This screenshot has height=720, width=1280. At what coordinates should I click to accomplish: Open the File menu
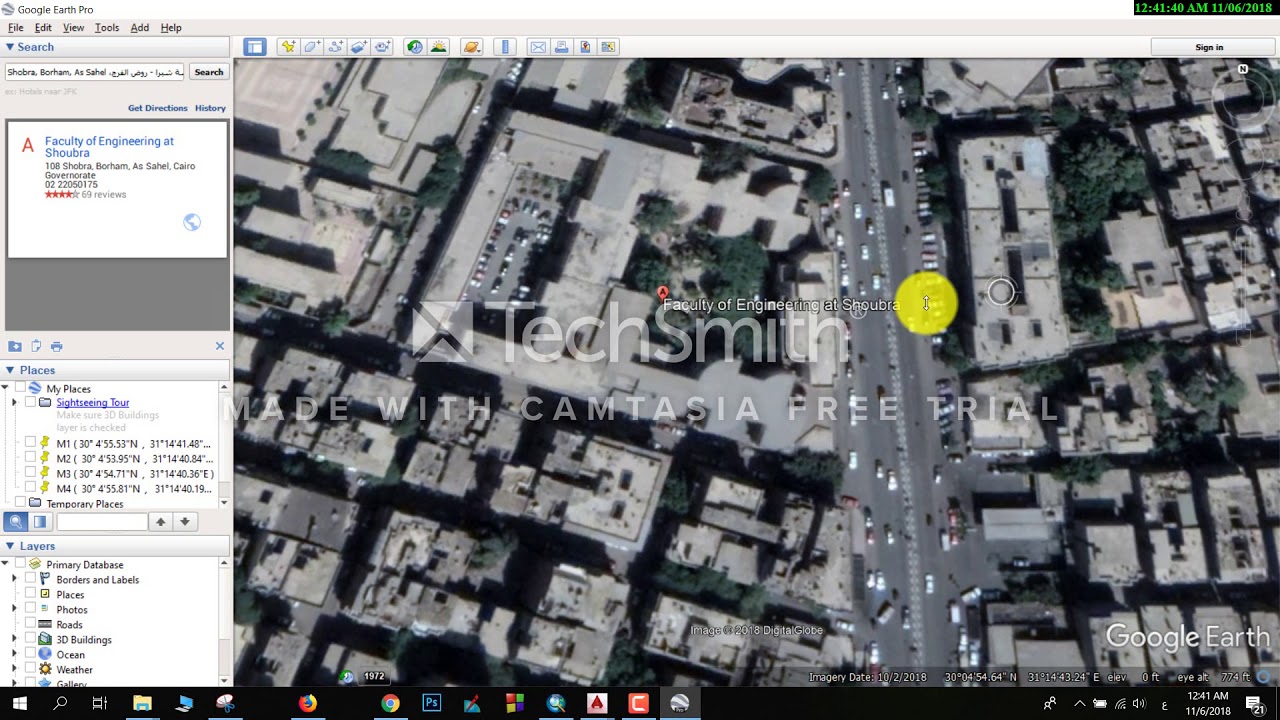click(x=15, y=28)
